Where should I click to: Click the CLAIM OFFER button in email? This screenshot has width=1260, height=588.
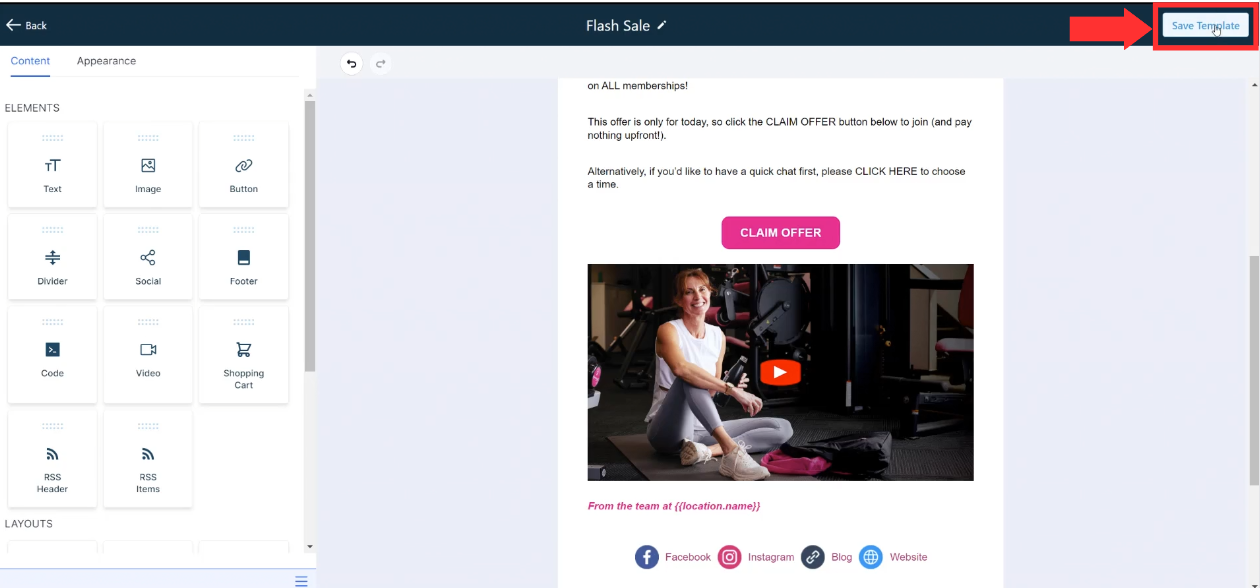coord(780,232)
